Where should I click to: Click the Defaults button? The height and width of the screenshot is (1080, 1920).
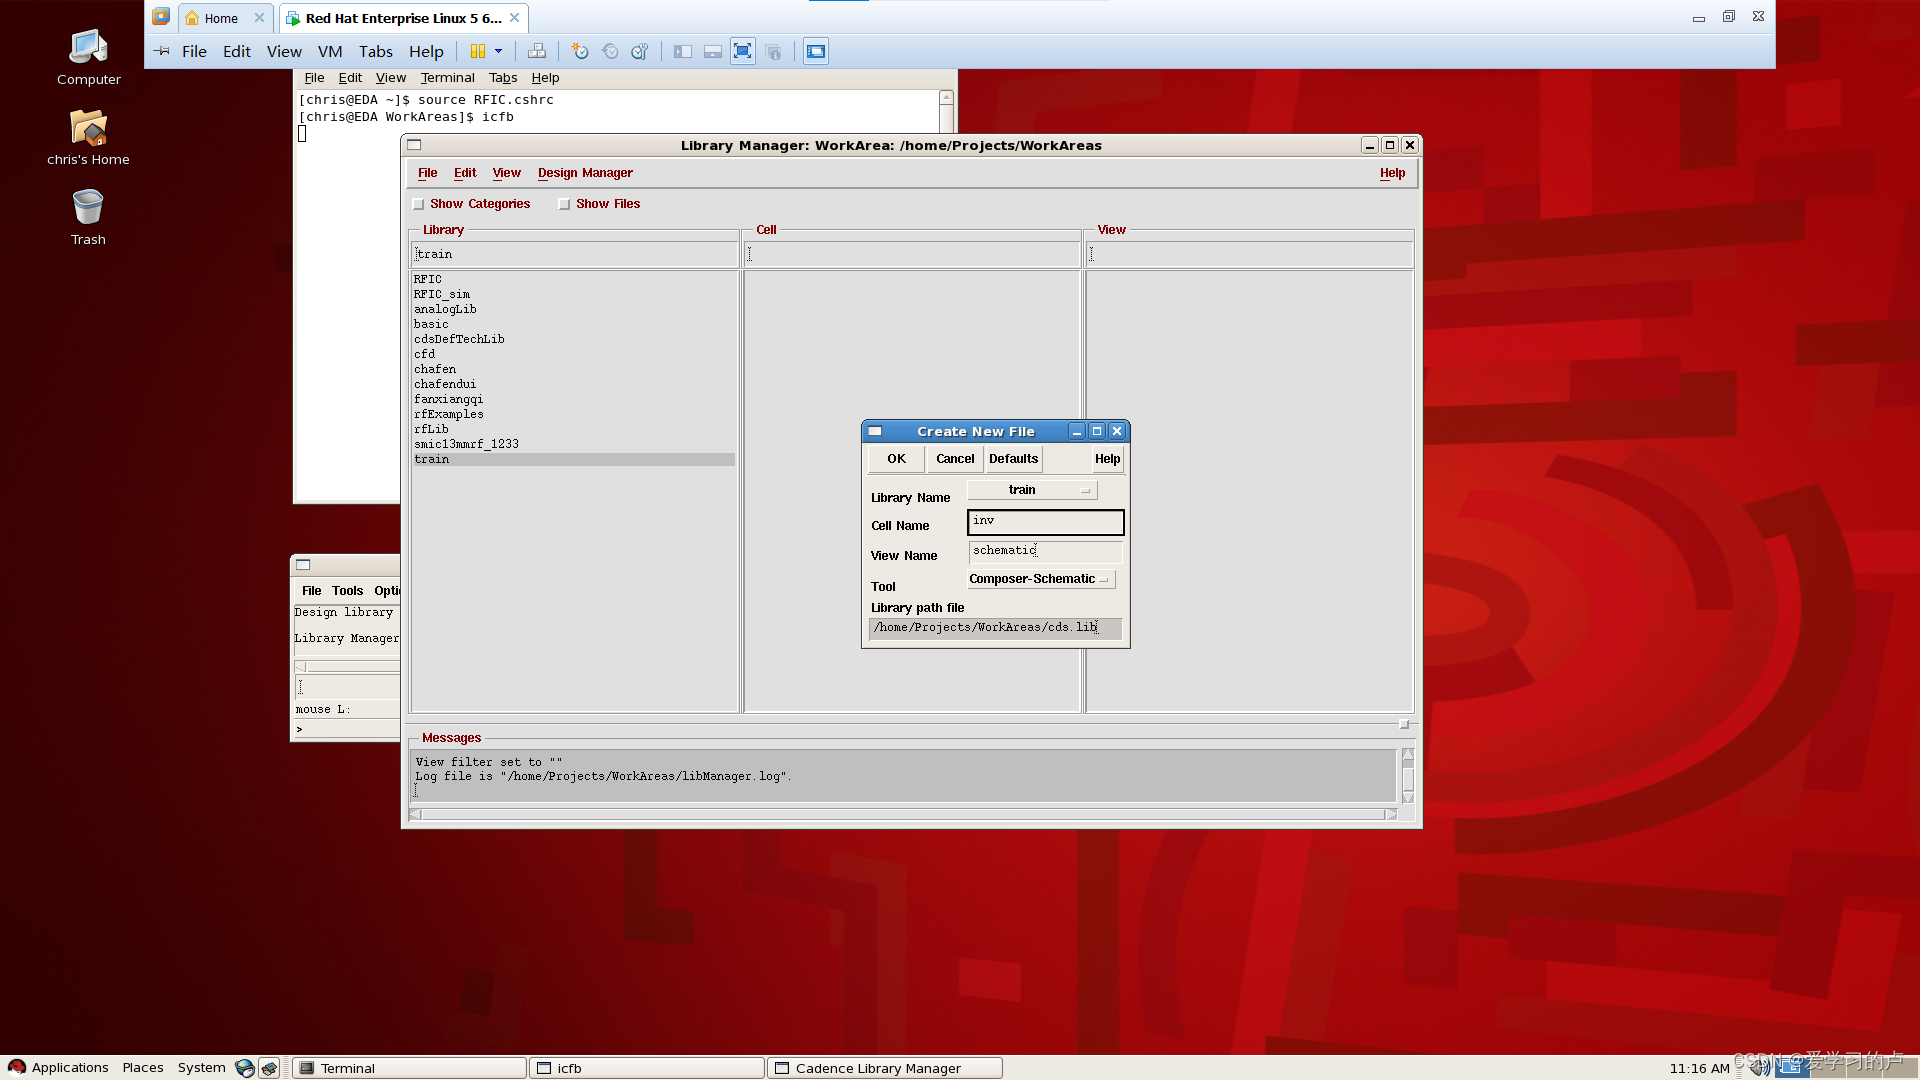1013,459
